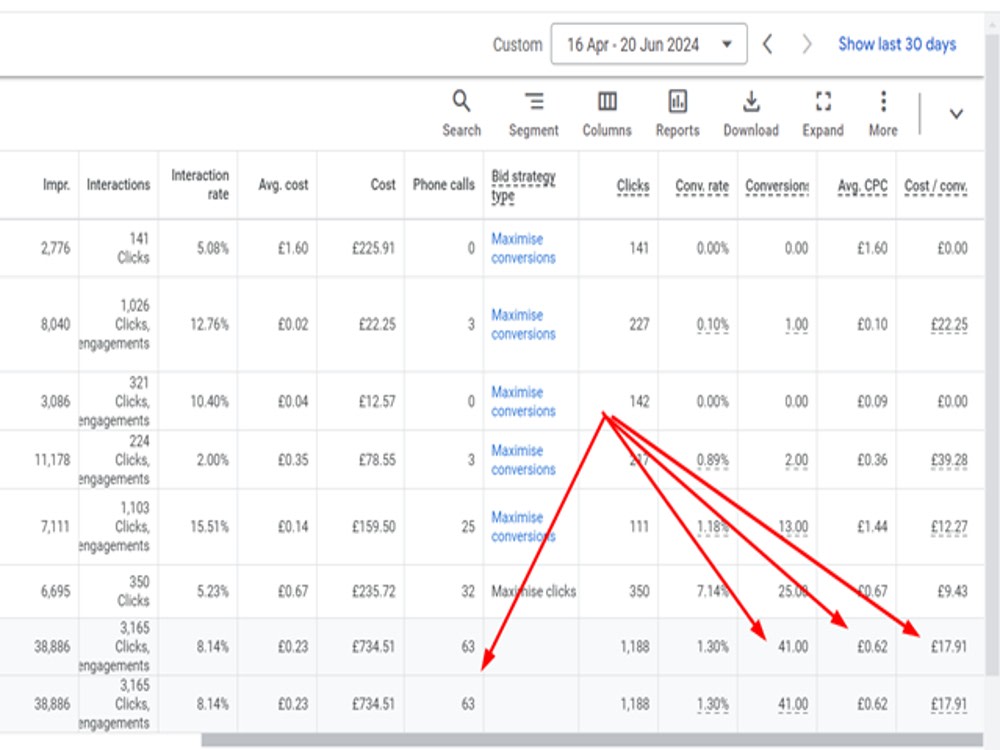Viewport: 1000px width, 750px height.
Task: Expand table with the Expand icon
Action: point(823,101)
